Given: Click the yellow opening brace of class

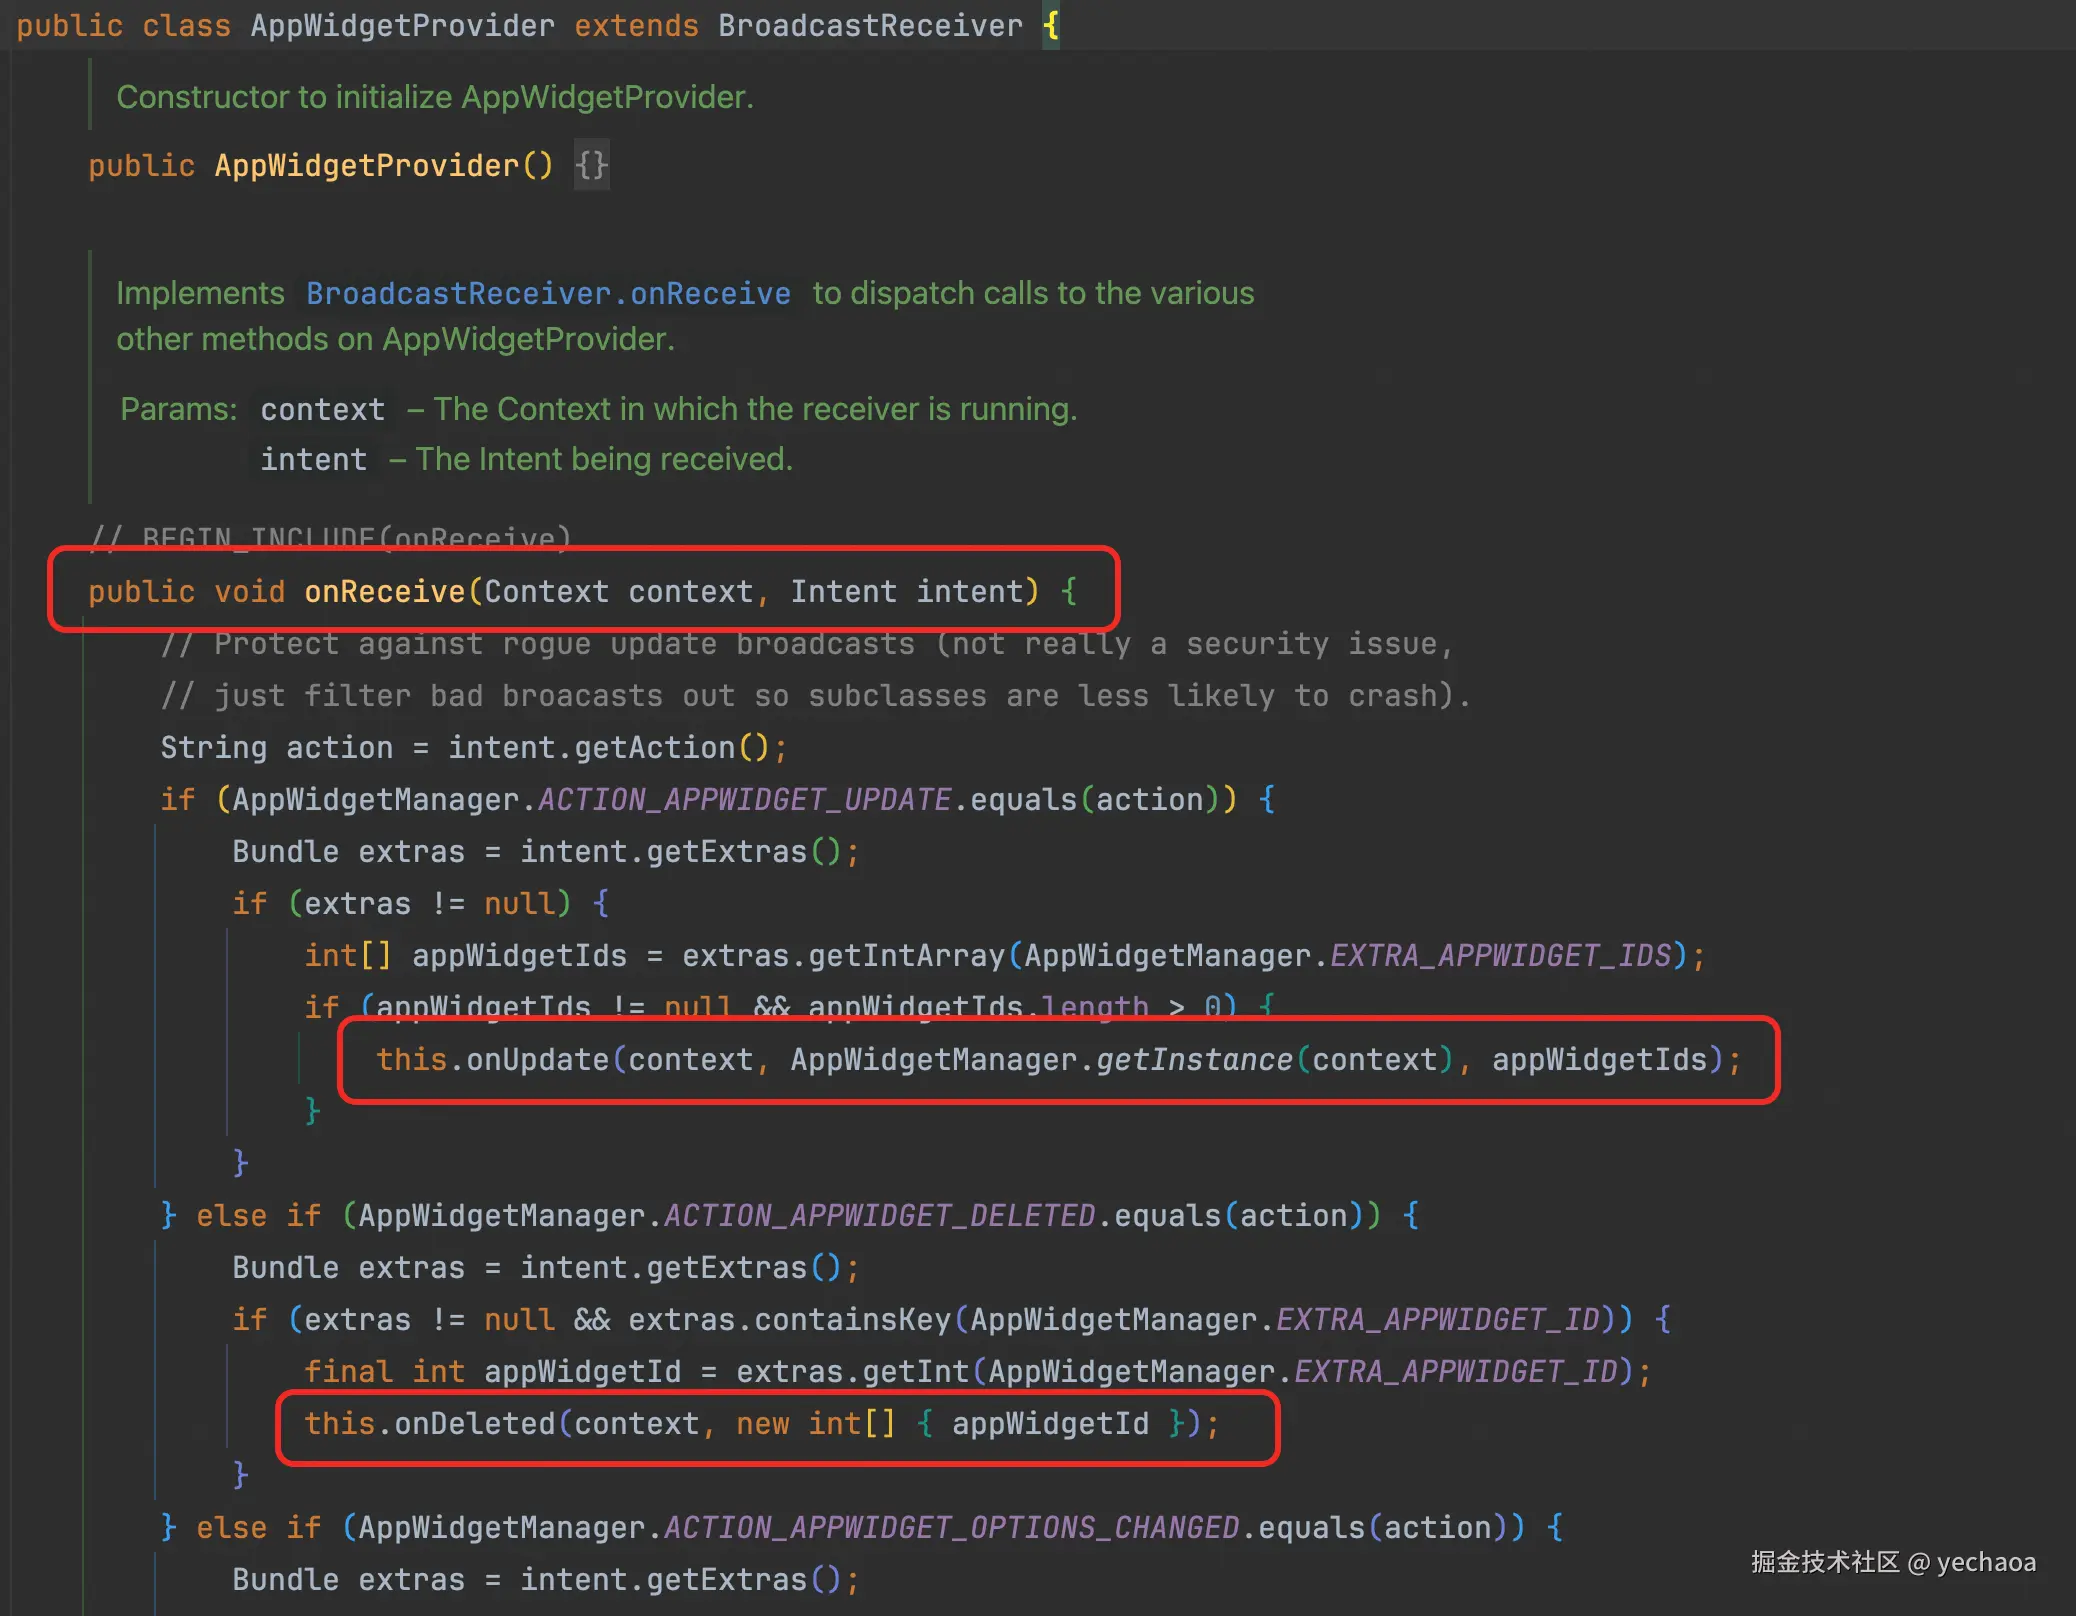Looking at the screenshot, I should [1051, 25].
